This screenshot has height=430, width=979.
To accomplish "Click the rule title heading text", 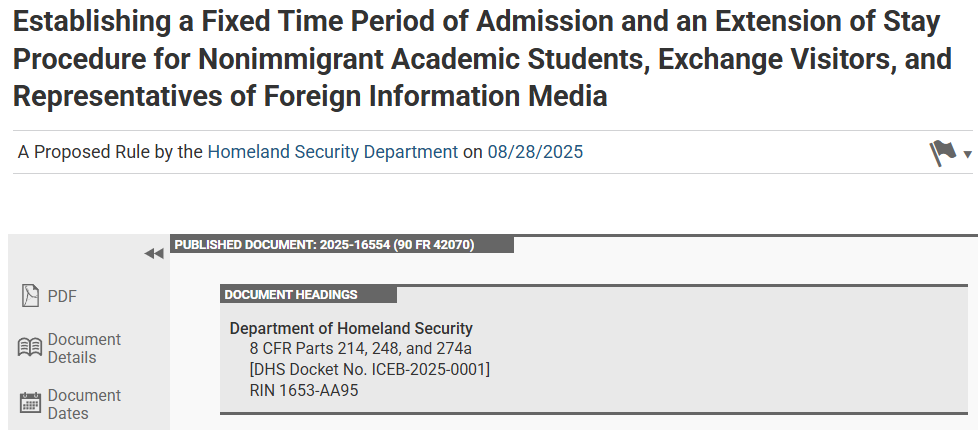I will point(480,60).
